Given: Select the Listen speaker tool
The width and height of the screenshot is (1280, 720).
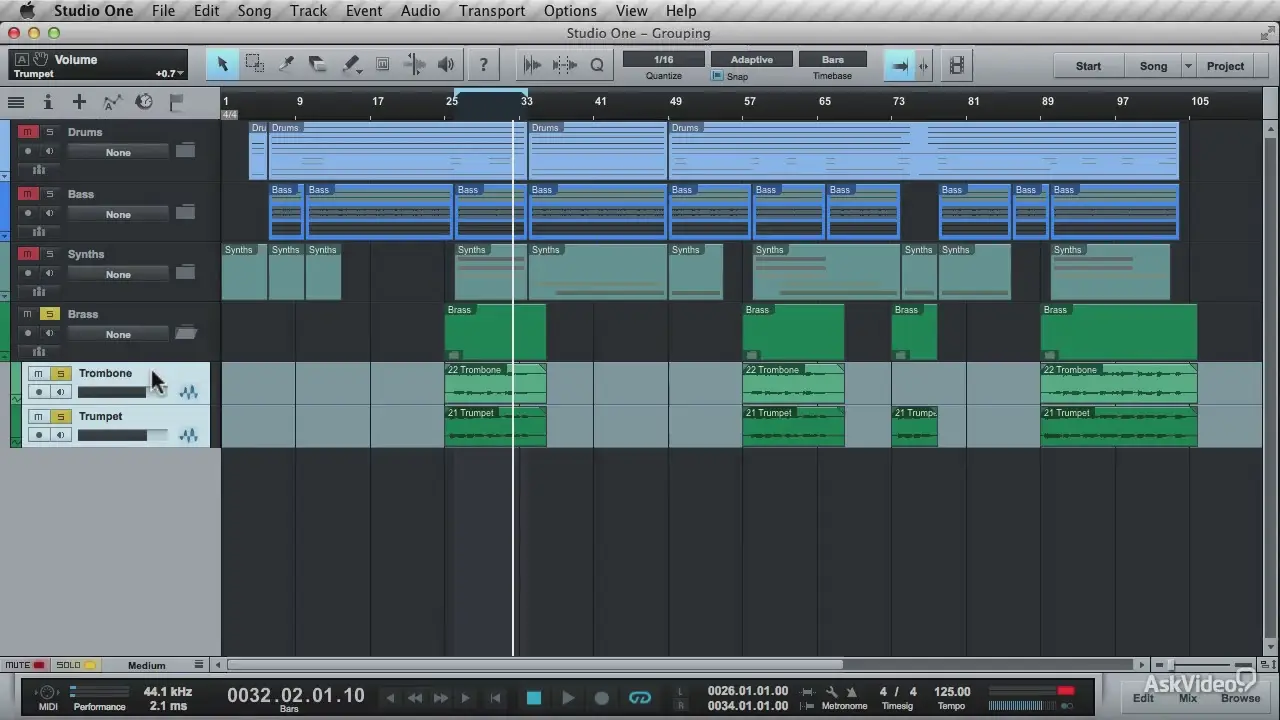Looking at the screenshot, I should coord(446,65).
